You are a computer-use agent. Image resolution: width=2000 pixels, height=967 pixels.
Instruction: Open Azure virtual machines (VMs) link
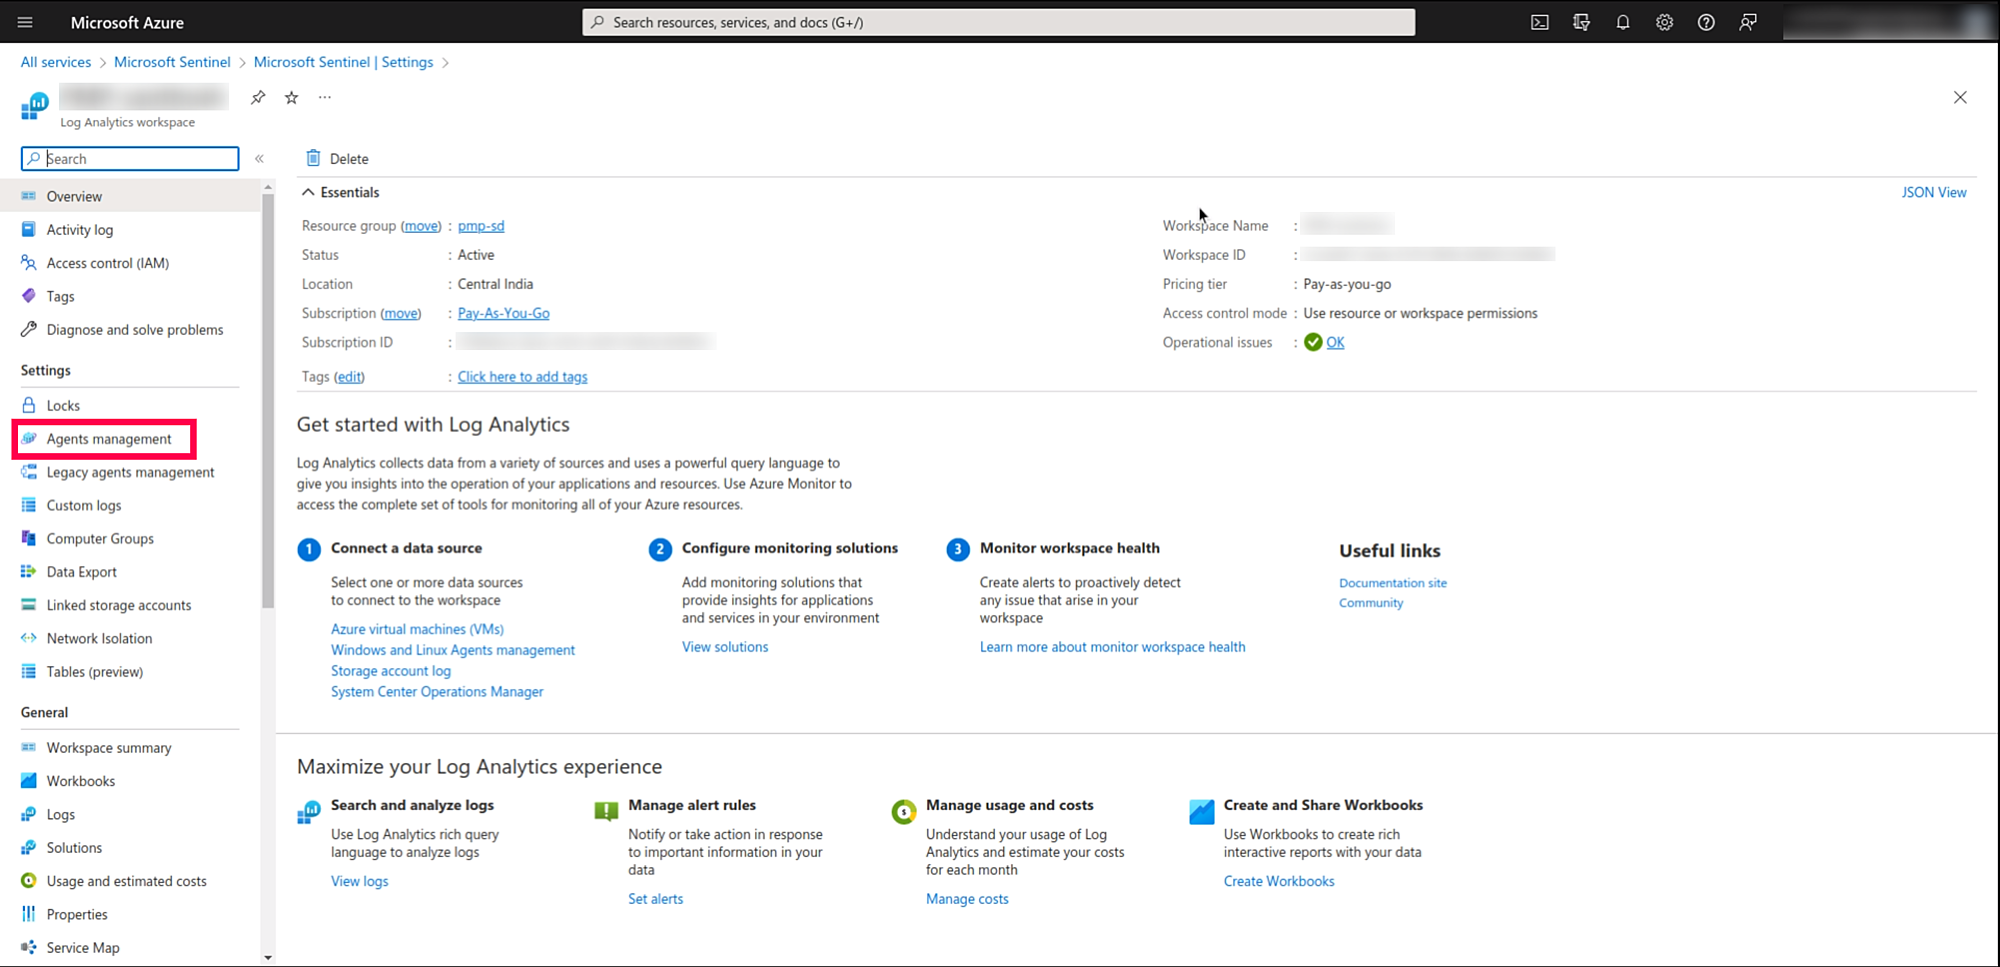[417, 629]
